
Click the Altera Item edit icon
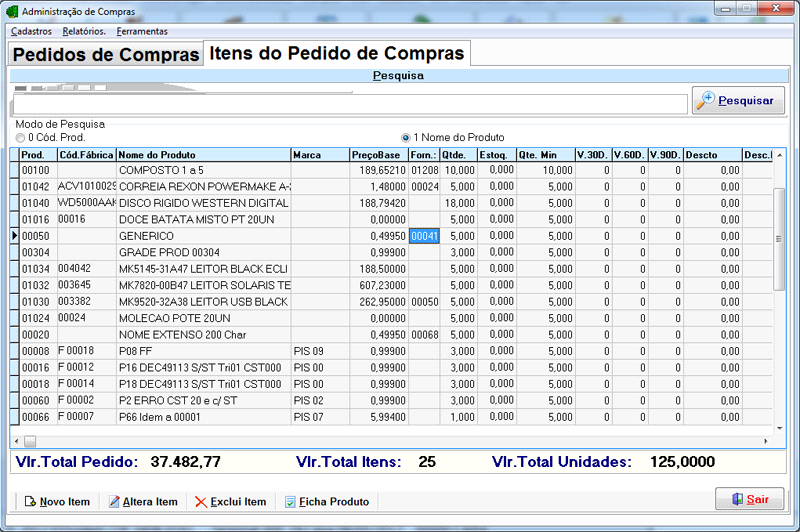point(142,502)
